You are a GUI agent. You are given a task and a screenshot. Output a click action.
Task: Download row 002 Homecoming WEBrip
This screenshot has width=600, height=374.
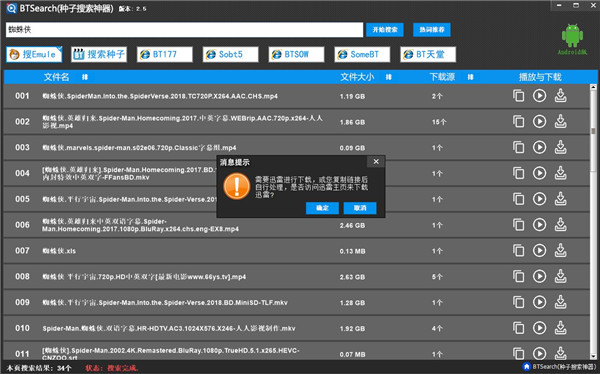(x=561, y=121)
